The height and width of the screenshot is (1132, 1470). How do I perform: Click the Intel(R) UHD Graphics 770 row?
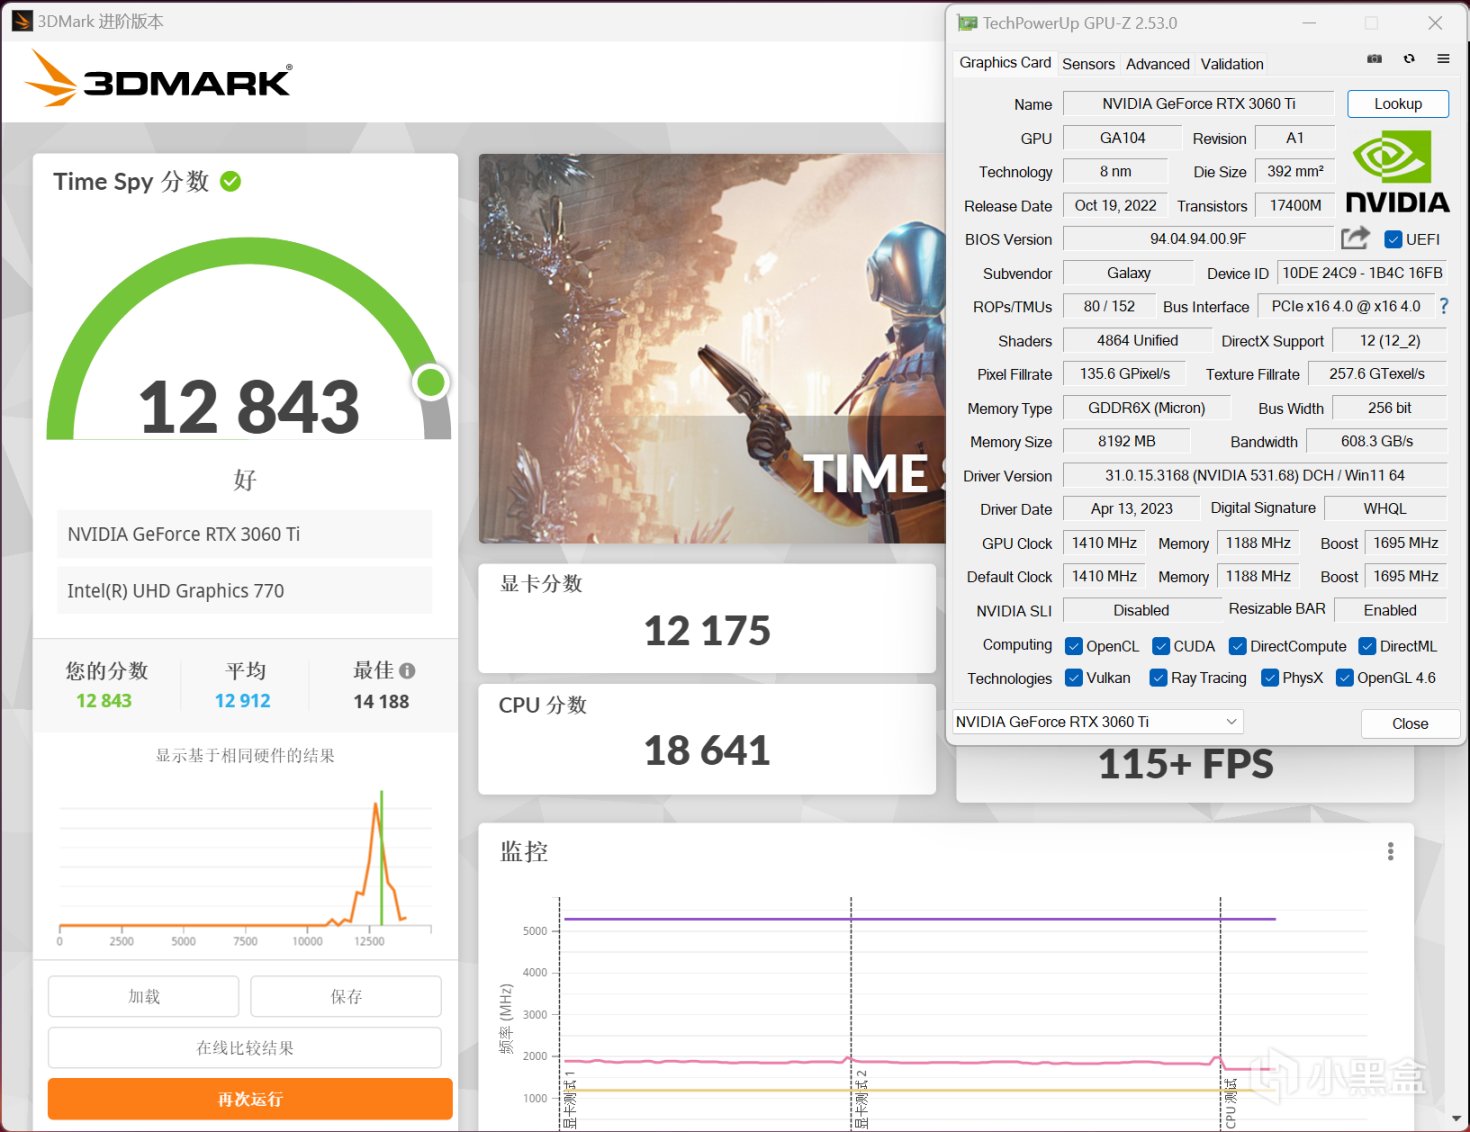pyautogui.click(x=244, y=591)
